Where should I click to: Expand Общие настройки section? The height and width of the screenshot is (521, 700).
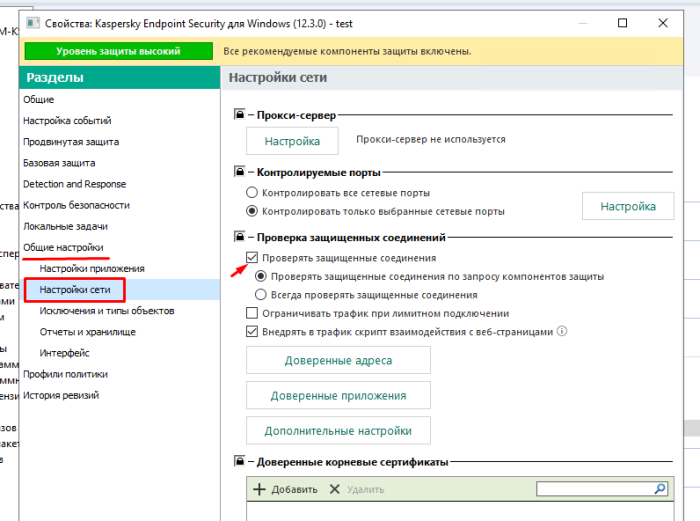(63, 247)
